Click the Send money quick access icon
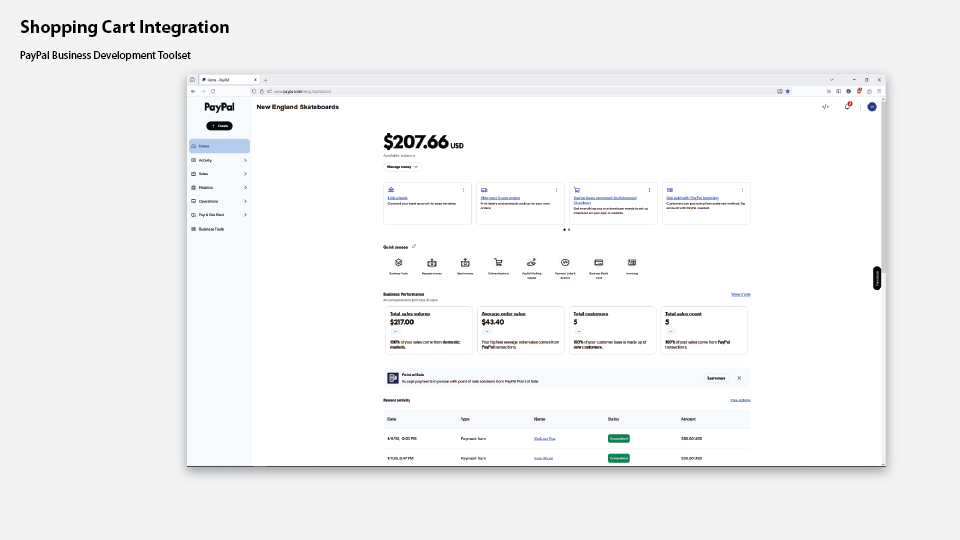The image size is (960, 540). 465,263
